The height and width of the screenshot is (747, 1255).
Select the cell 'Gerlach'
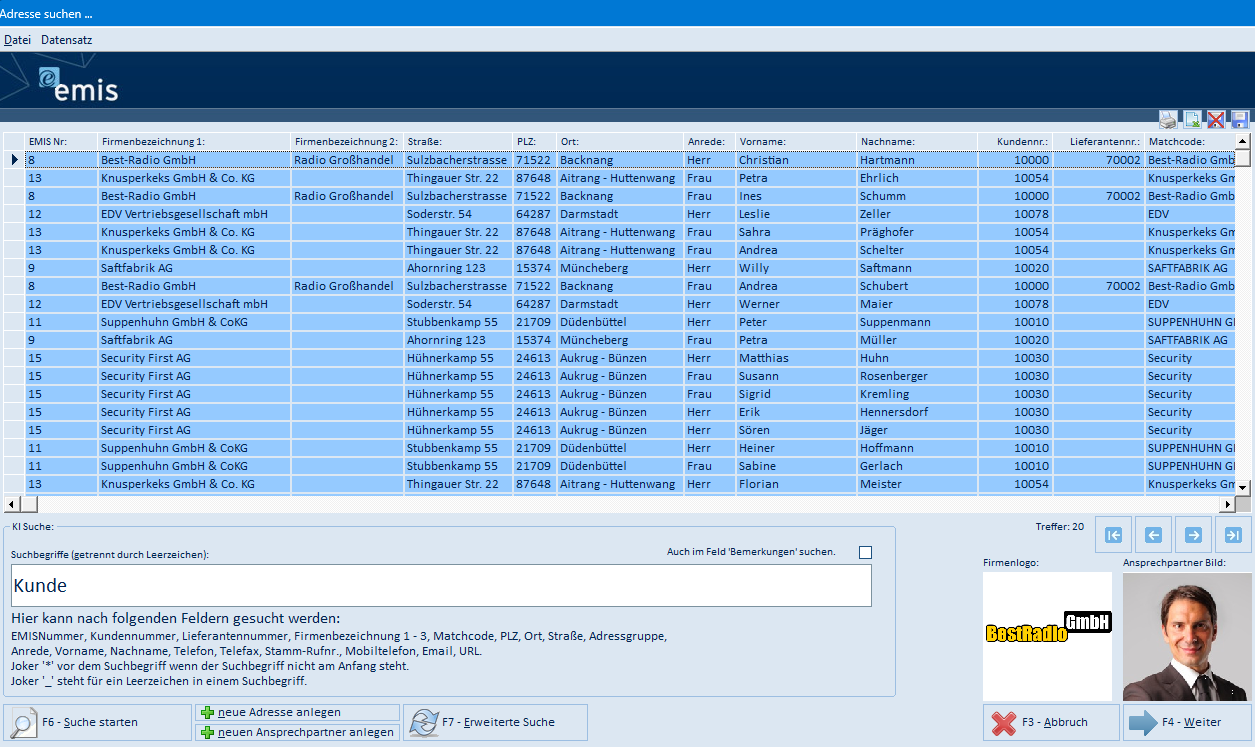pyautogui.click(x=917, y=466)
